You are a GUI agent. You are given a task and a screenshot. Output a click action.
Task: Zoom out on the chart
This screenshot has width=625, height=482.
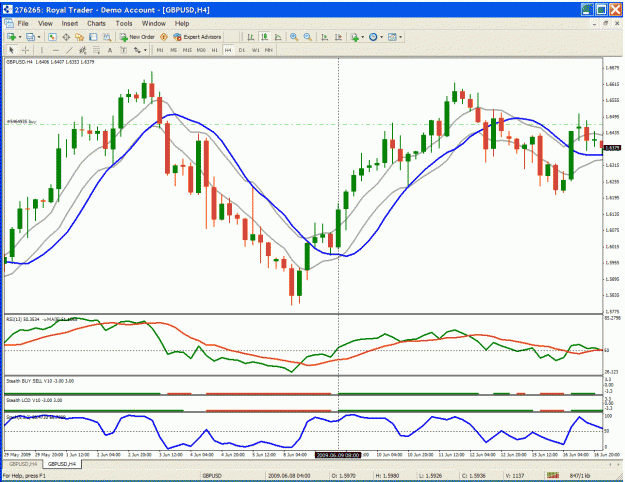point(307,37)
